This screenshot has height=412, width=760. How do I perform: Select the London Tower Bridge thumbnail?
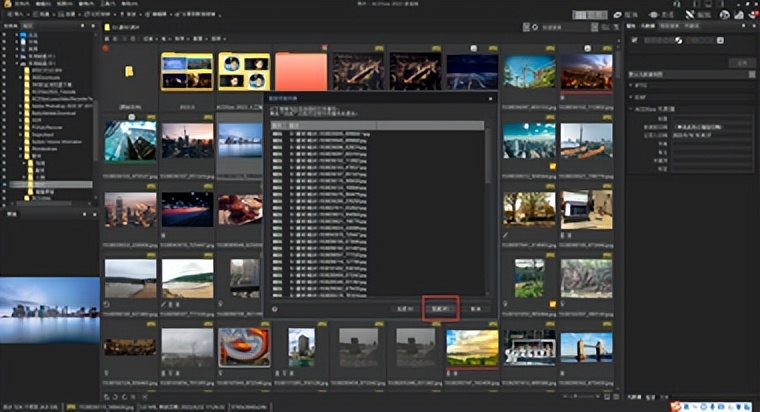click(x=586, y=348)
